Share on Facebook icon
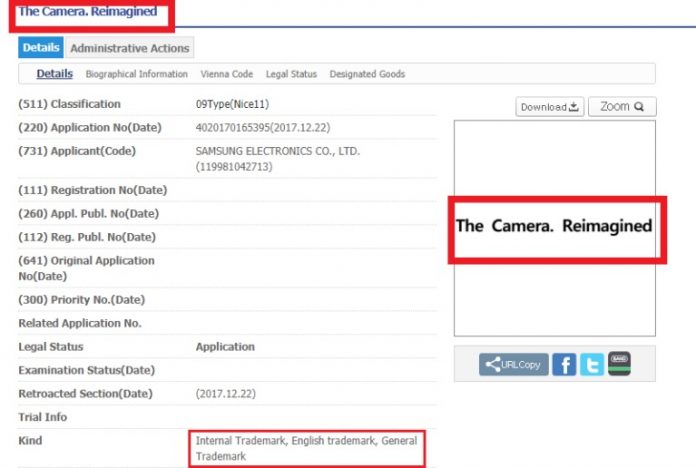696x468 pixels. click(564, 365)
